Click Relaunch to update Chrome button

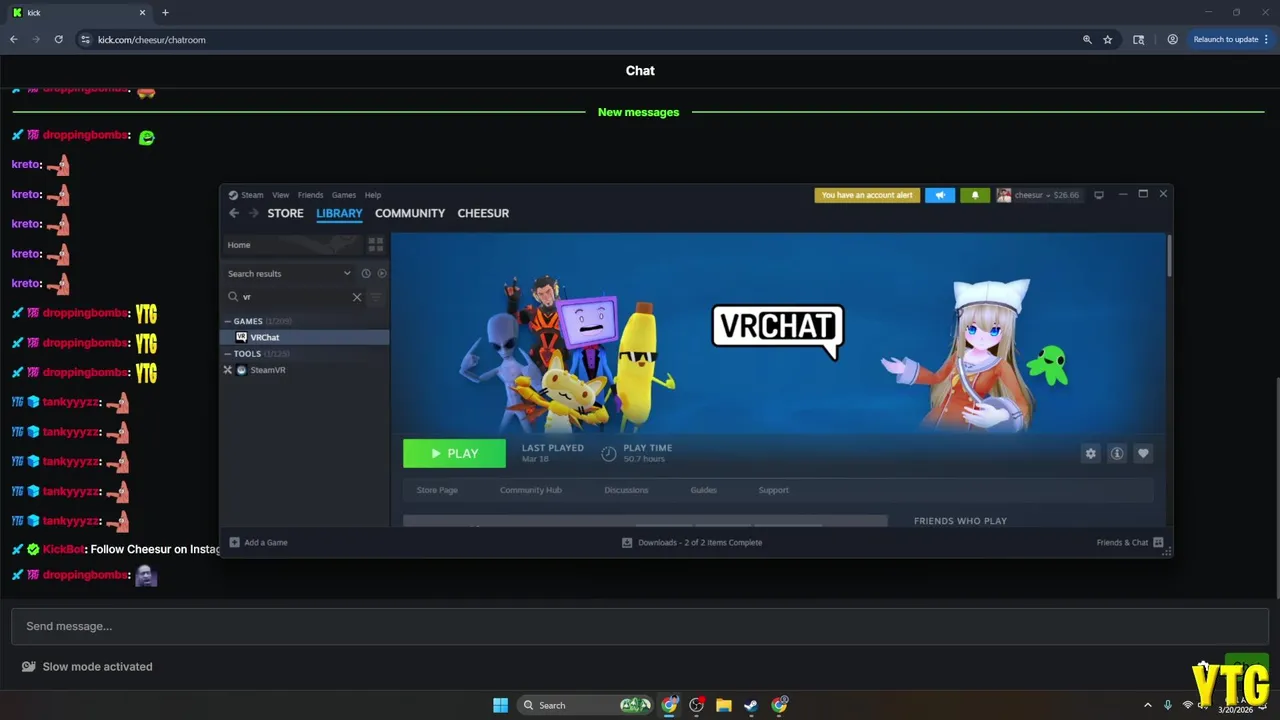pos(1230,39)
